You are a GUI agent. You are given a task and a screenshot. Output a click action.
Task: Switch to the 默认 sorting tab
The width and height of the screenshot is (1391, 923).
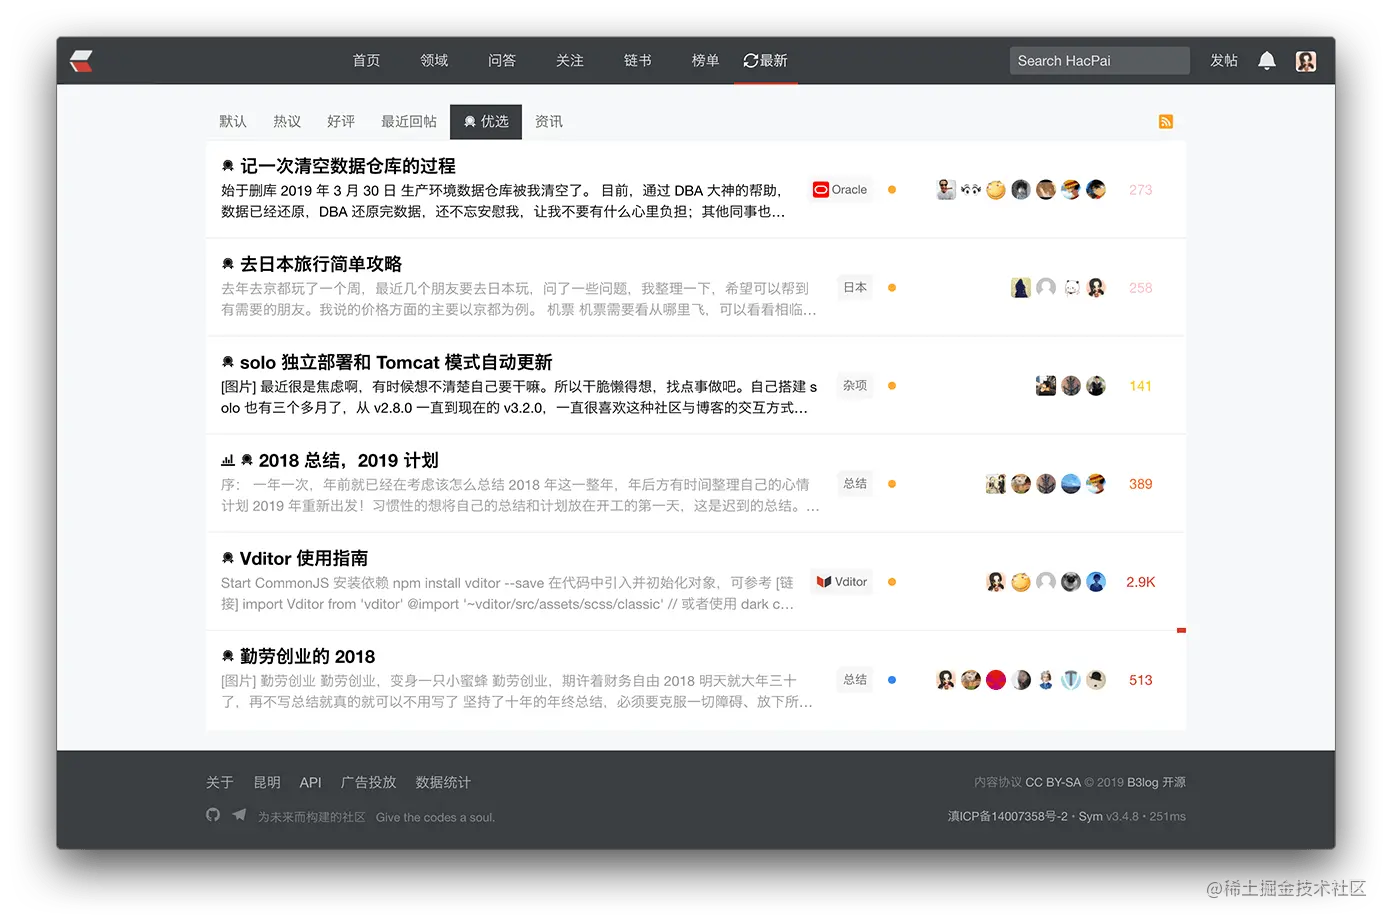pyautogui.click(x=233, y=121)
